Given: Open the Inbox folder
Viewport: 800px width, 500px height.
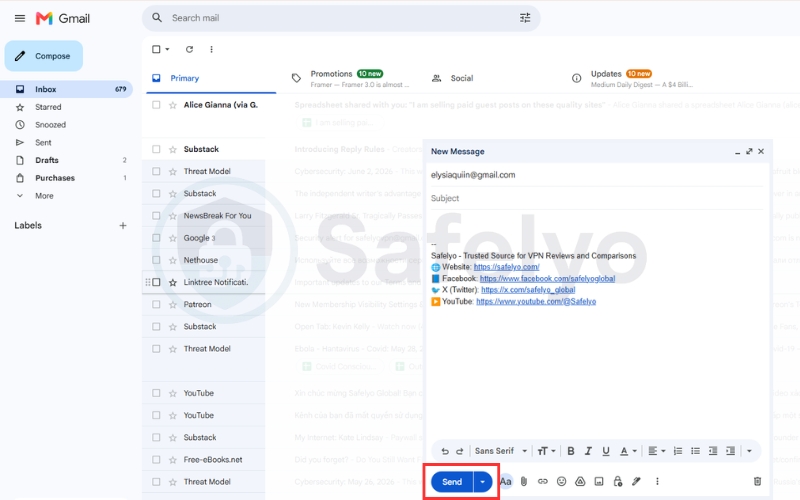Looking at the screenshot, I should (66, 89).
